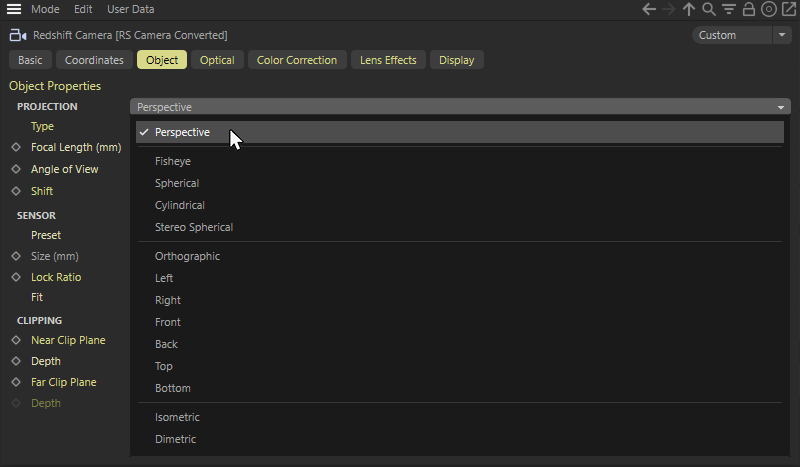Click the Redshift Camera object icon
800x467 pixels.
pos(18,35)
